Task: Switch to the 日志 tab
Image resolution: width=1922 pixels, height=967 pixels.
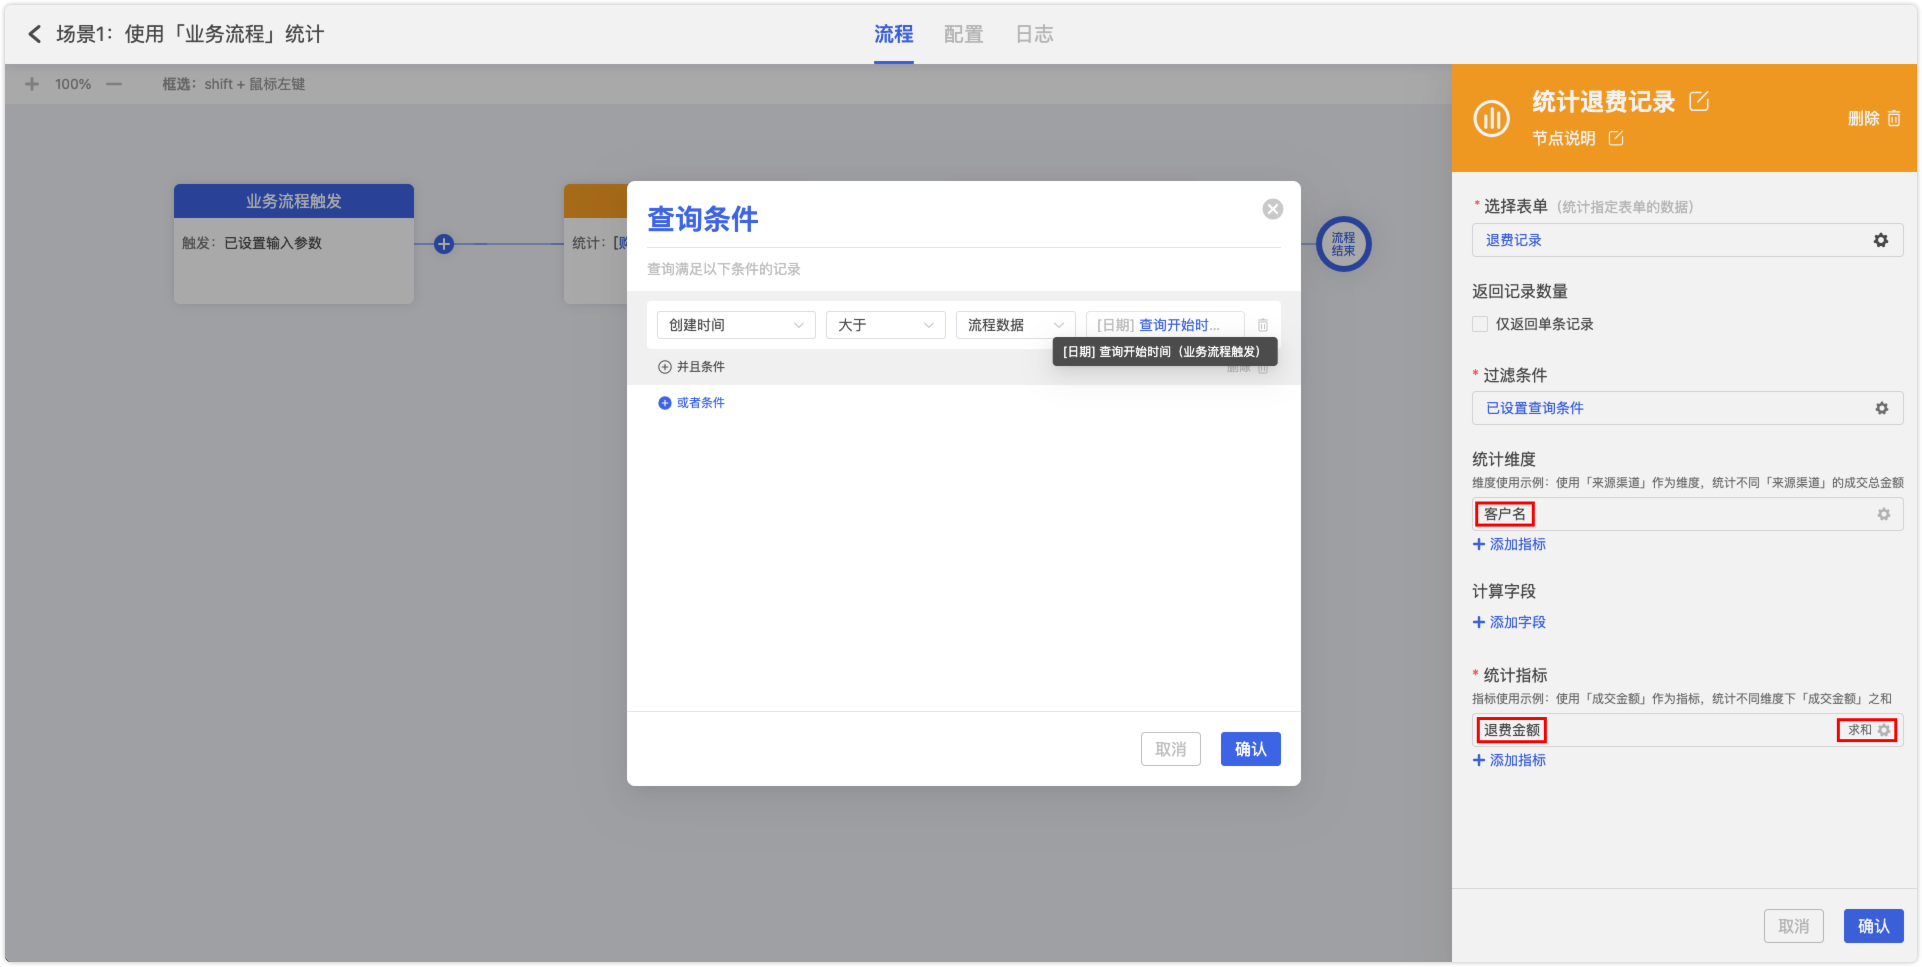Action: point(1034,34)
